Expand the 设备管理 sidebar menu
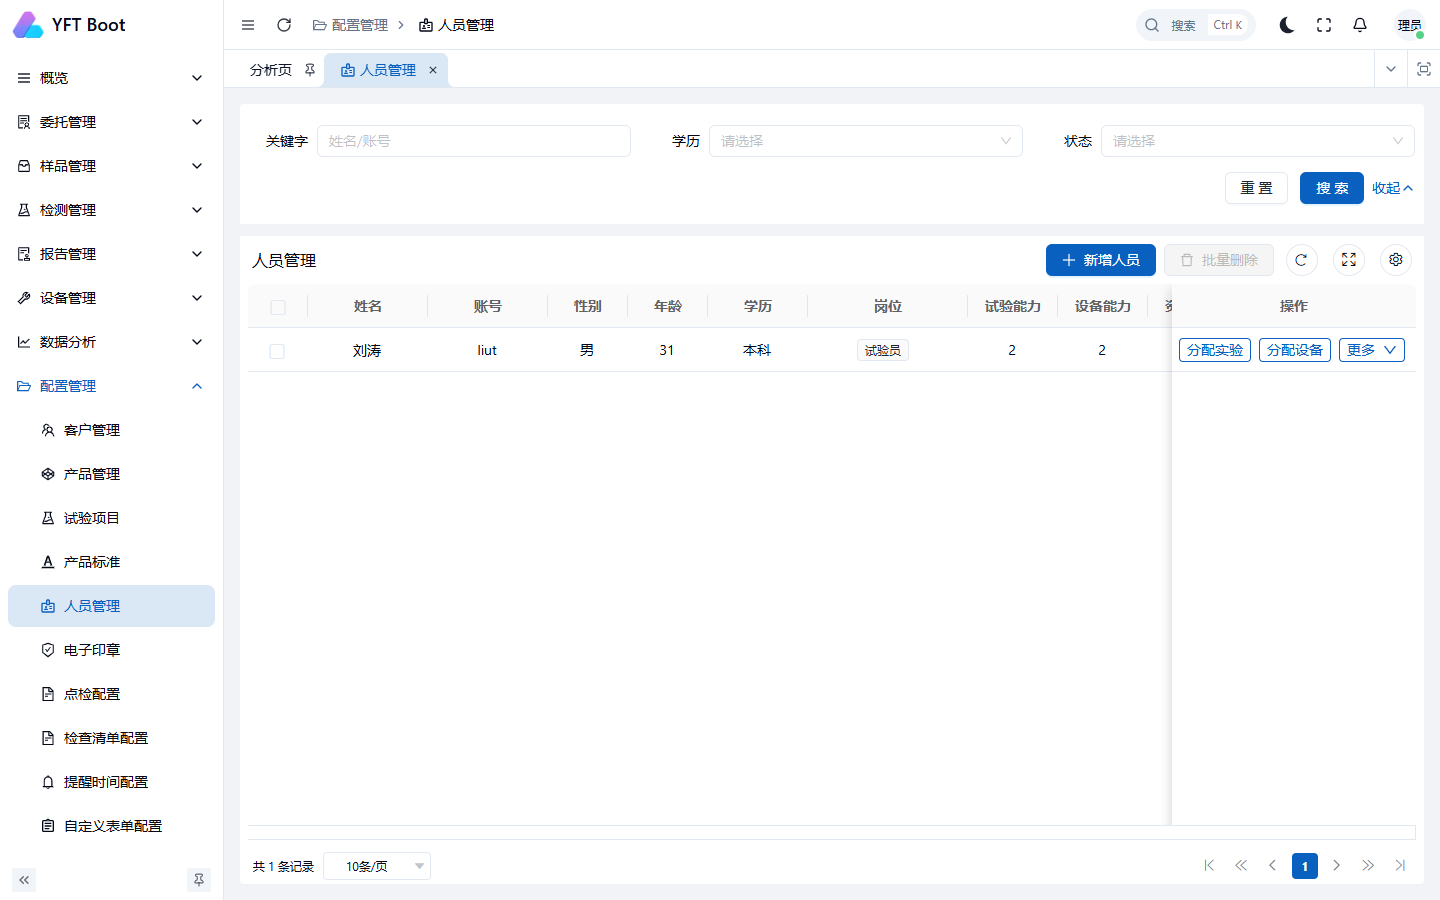The height and width of the screenshot is (900, 1440). pos(110,298)
